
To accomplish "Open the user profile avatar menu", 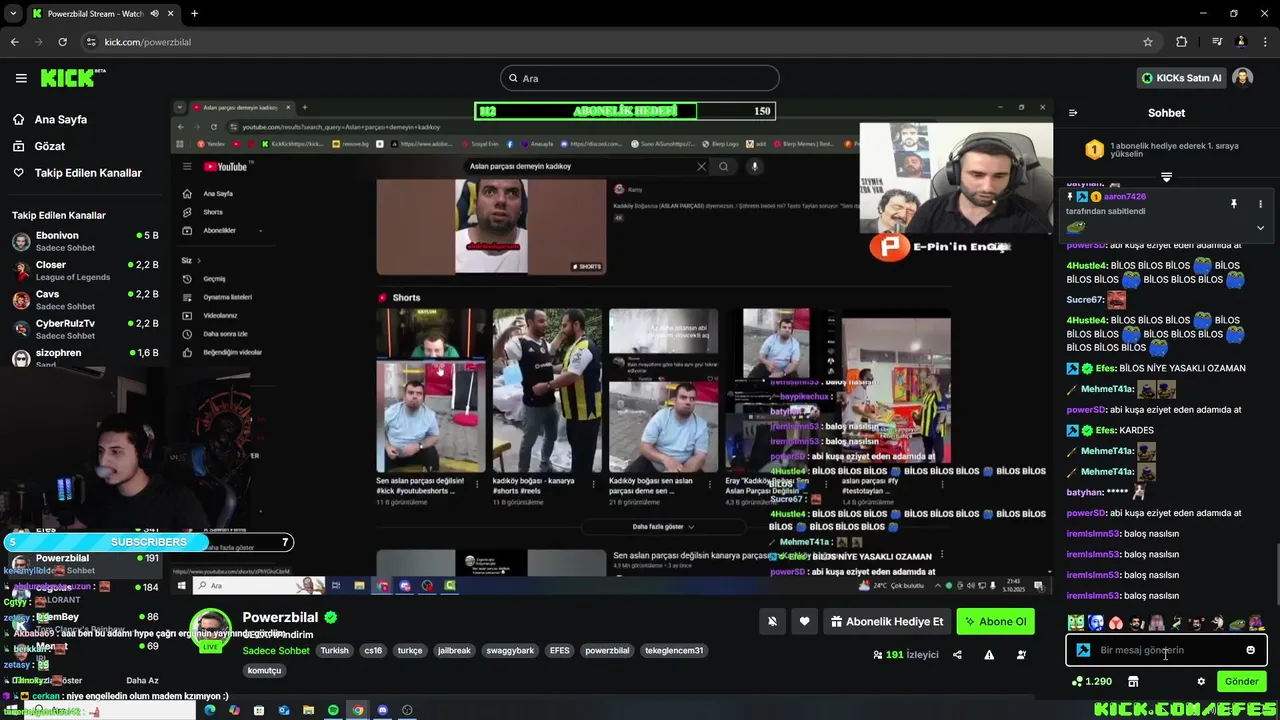I will pyautogui.click(x=1242, y=78).
